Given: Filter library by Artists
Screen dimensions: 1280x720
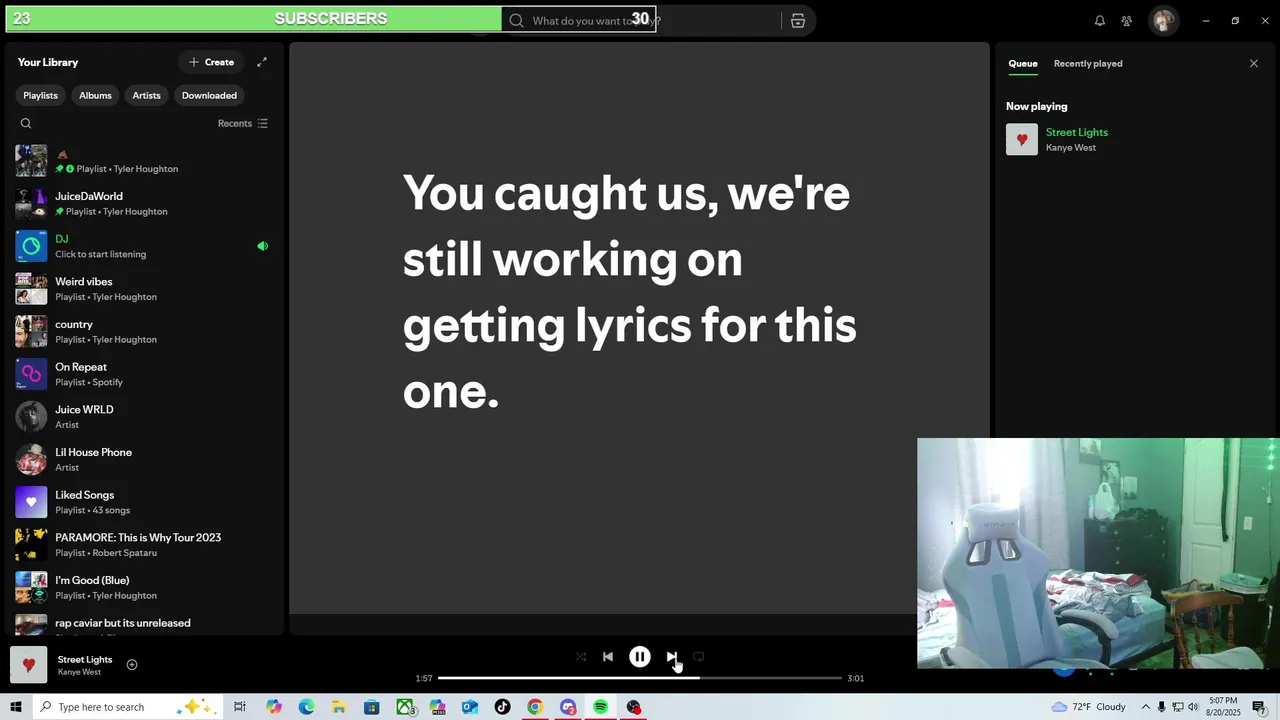Looking at the screenshot, I should pos(146,95).
